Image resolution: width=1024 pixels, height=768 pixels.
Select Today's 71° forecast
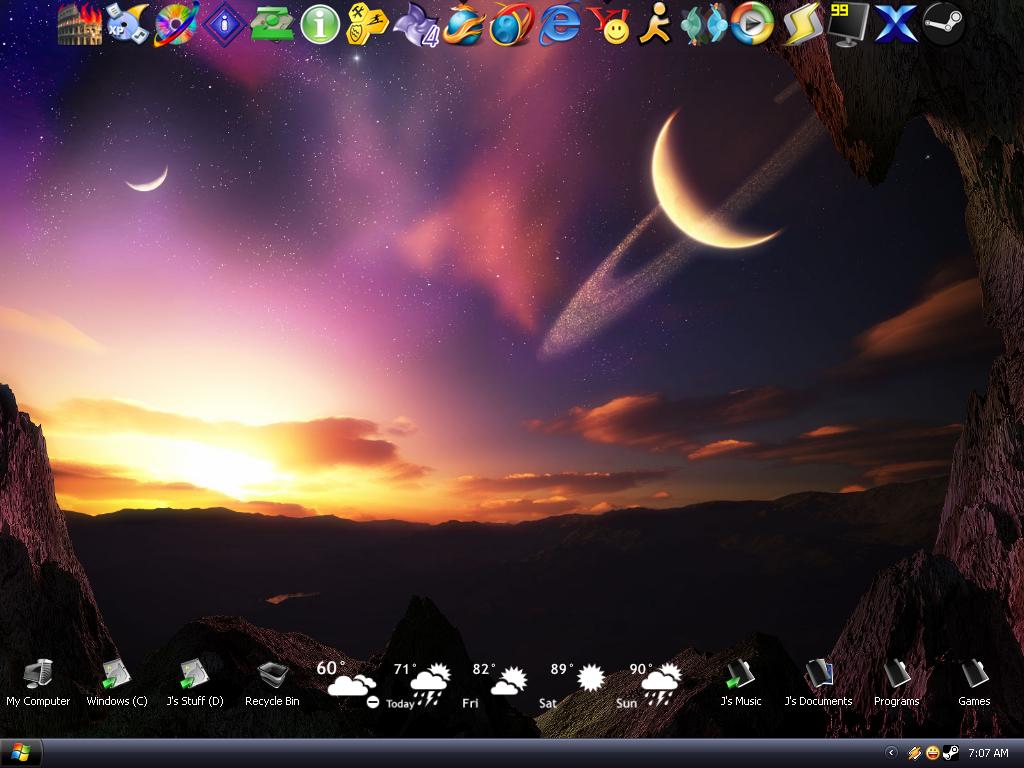click(x=421, y=685)
